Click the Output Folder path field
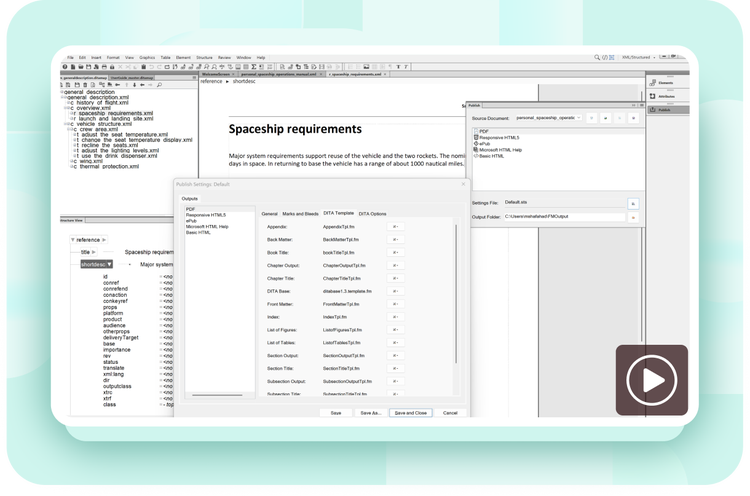The image size is (750, 496). tap(564, 217)
